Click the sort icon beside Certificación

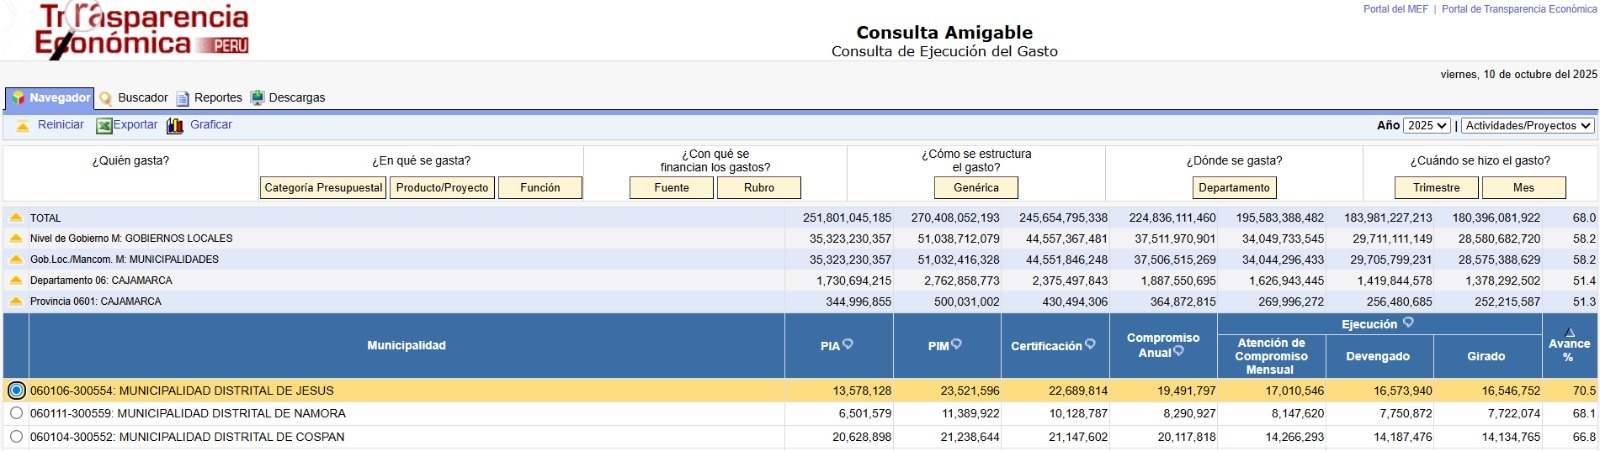(x=1090, y=344)
